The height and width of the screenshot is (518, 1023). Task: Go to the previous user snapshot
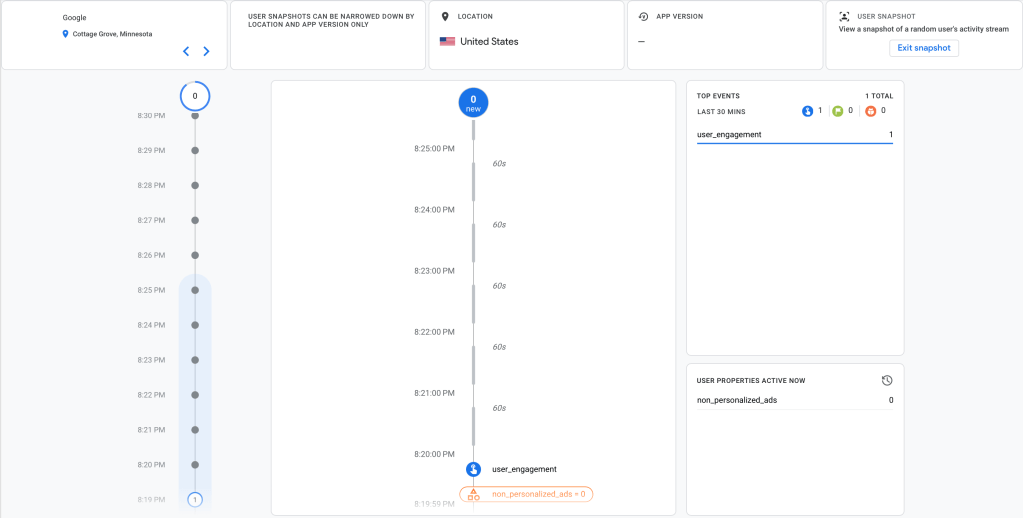click(186, 51)
